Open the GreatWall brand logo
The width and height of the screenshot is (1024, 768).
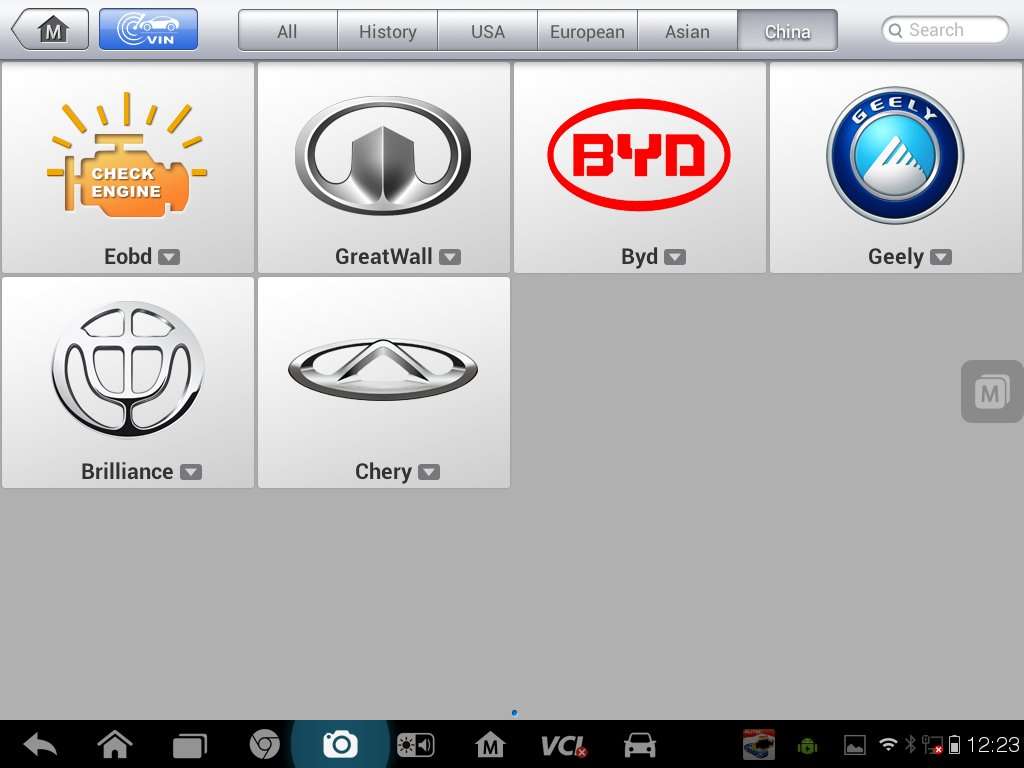pyautogui.click(x=383, y=155)
